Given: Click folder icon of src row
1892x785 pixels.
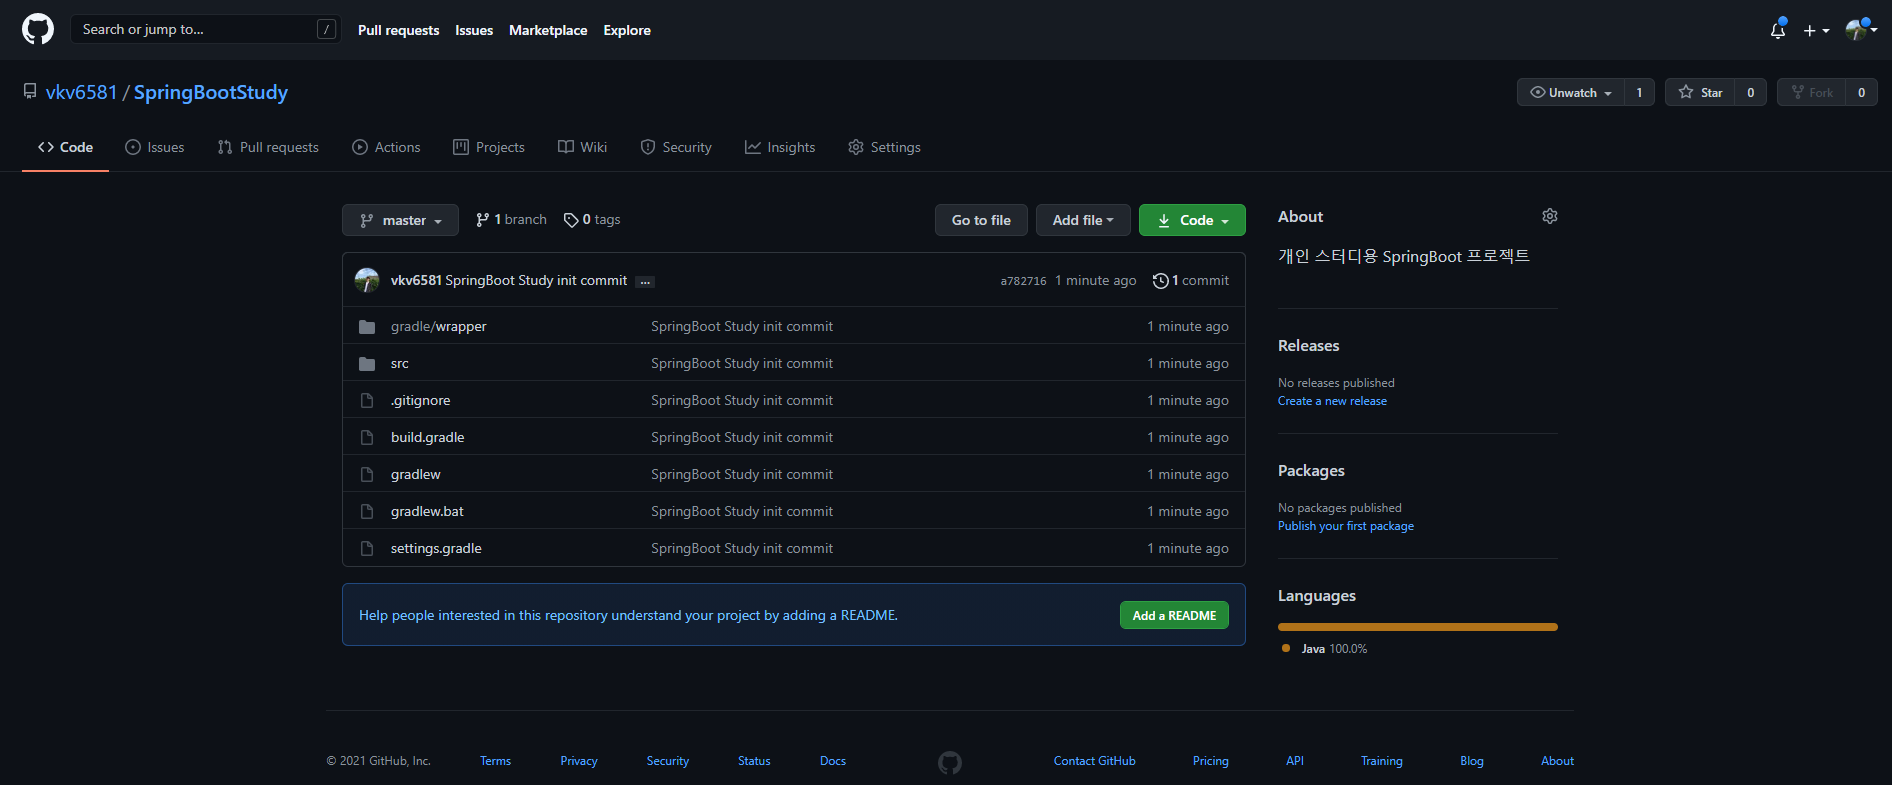Looking at the screenshot, I should coord(367,364).
